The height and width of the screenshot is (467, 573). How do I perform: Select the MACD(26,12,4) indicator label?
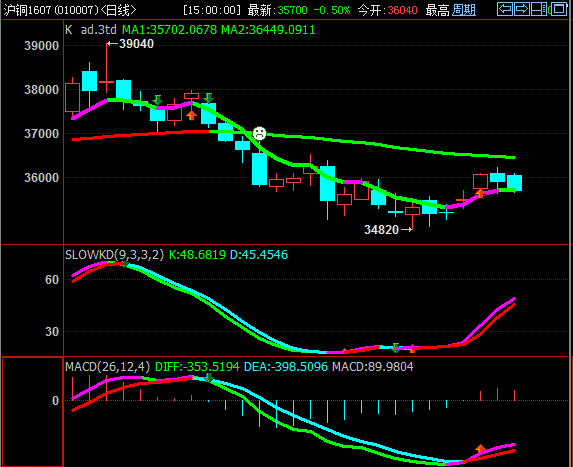(x=107, y=367)
